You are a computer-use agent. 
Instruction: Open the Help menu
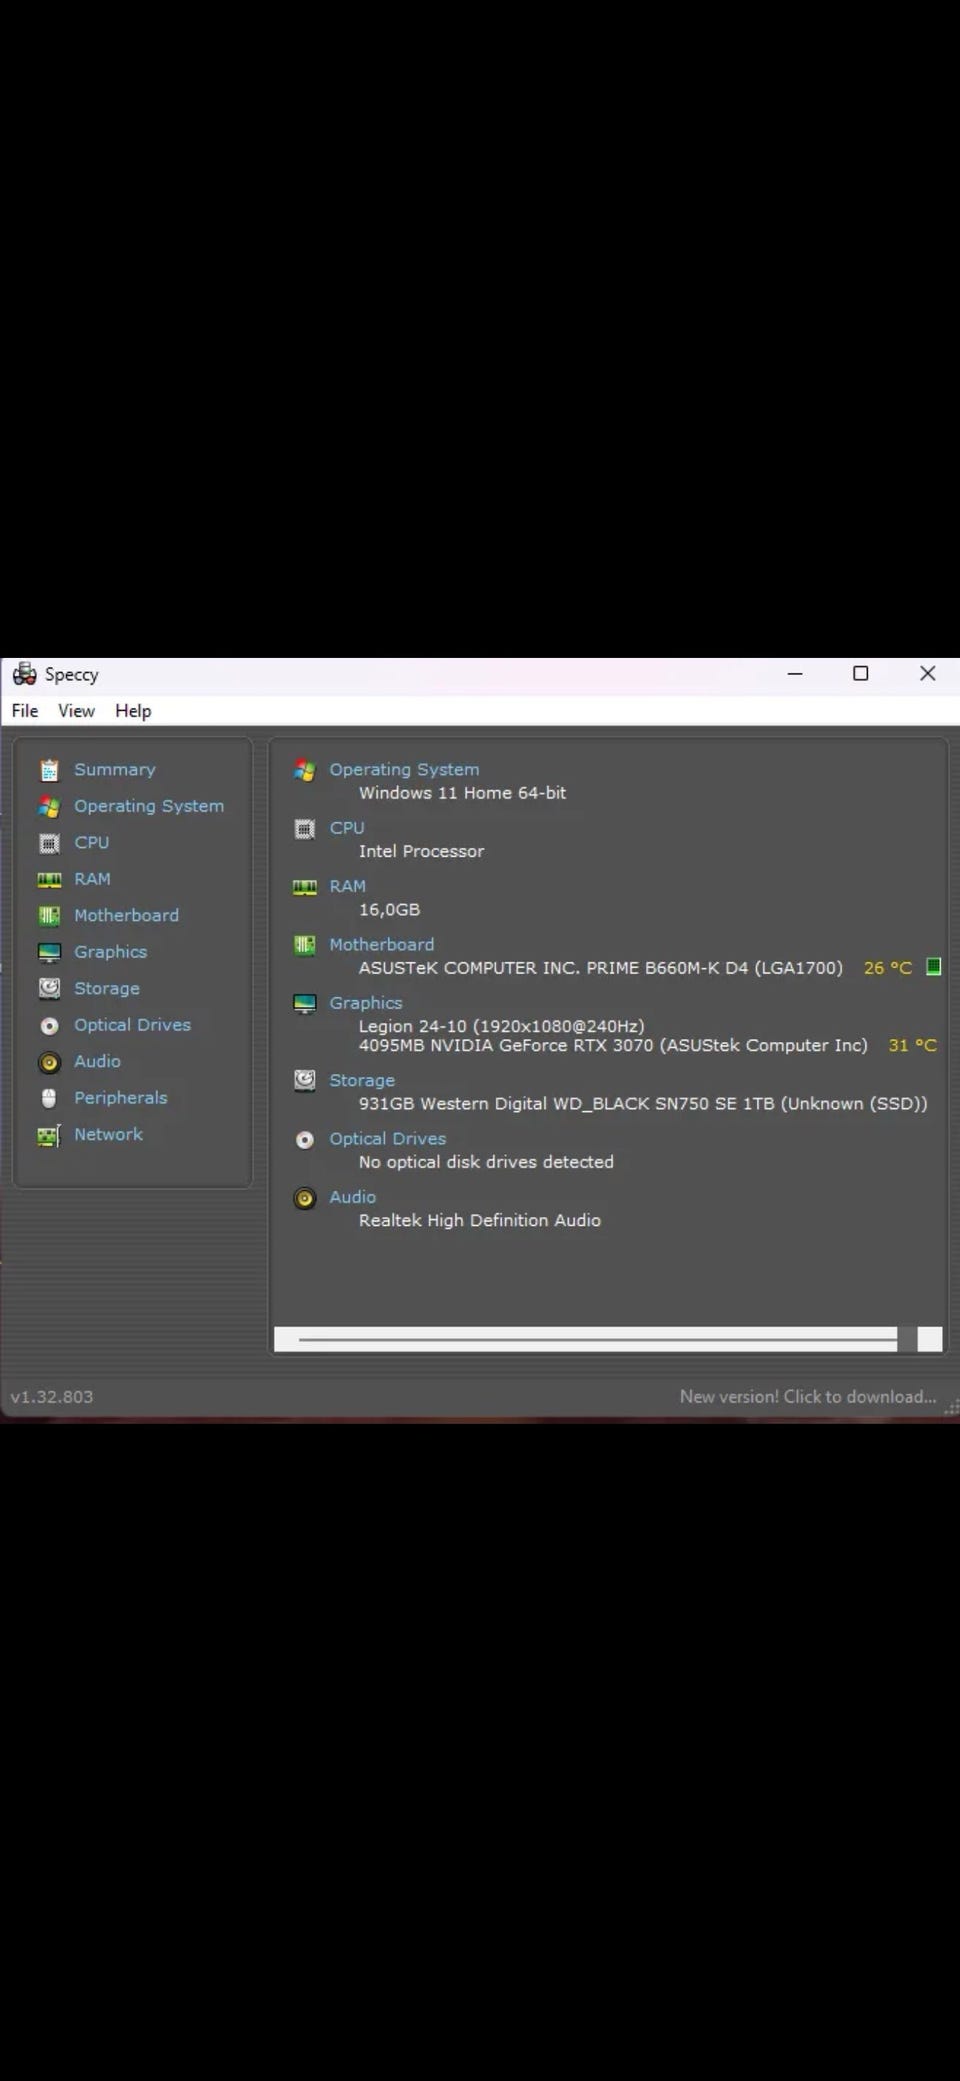(133, 711)
